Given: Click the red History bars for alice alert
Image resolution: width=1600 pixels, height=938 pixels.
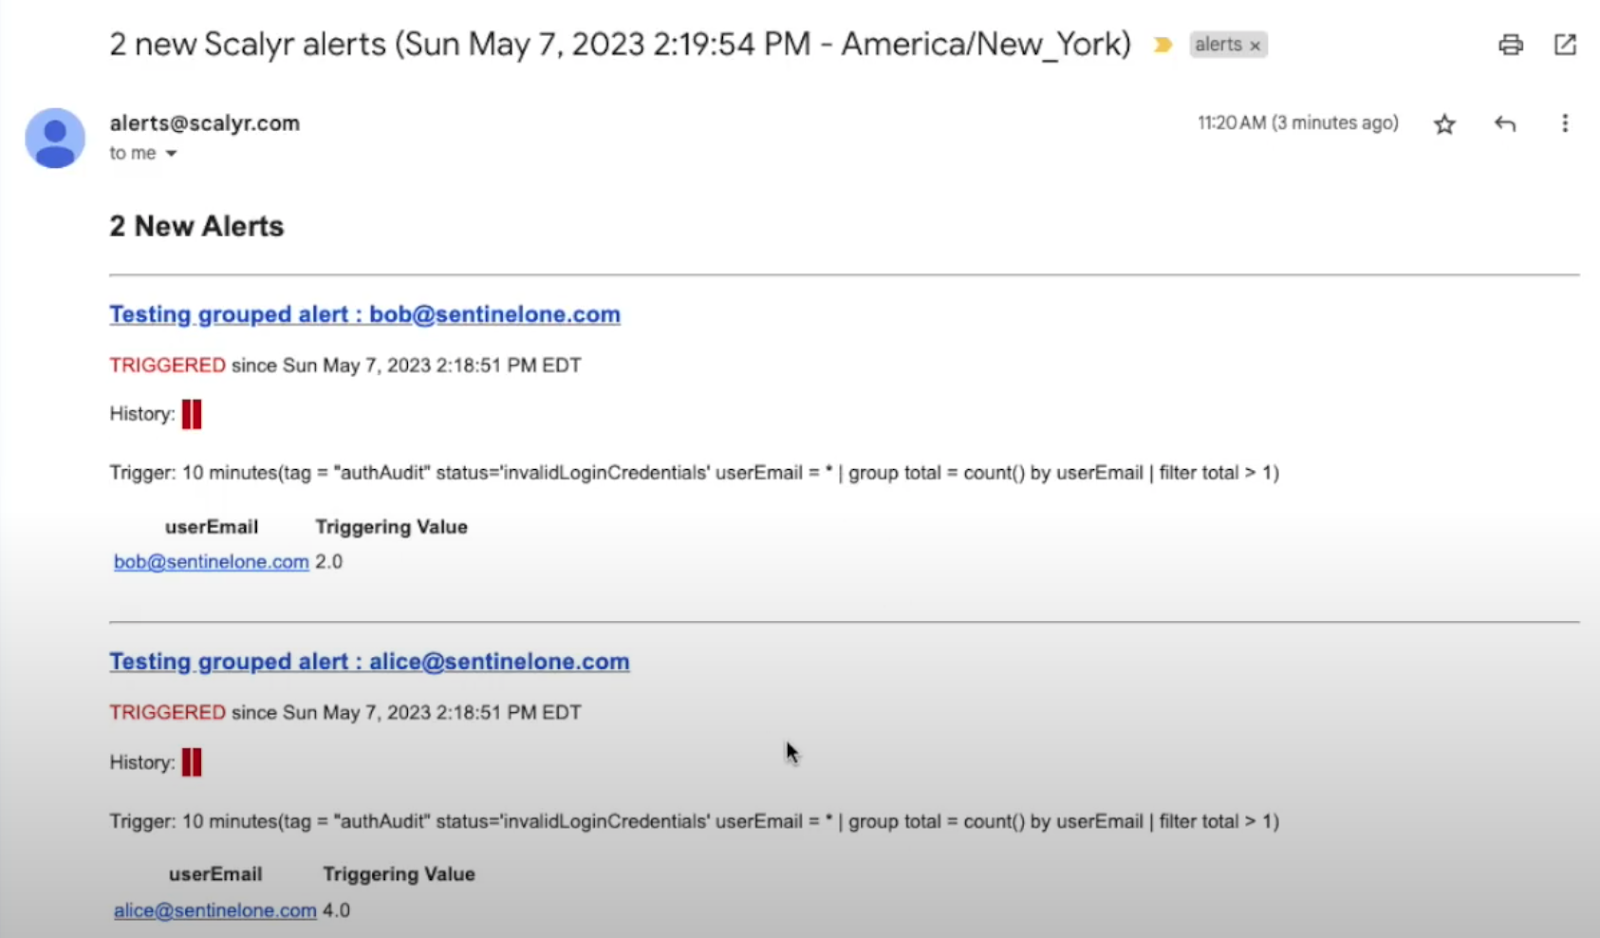Looking at the screenshot, I should click(192, 763).
